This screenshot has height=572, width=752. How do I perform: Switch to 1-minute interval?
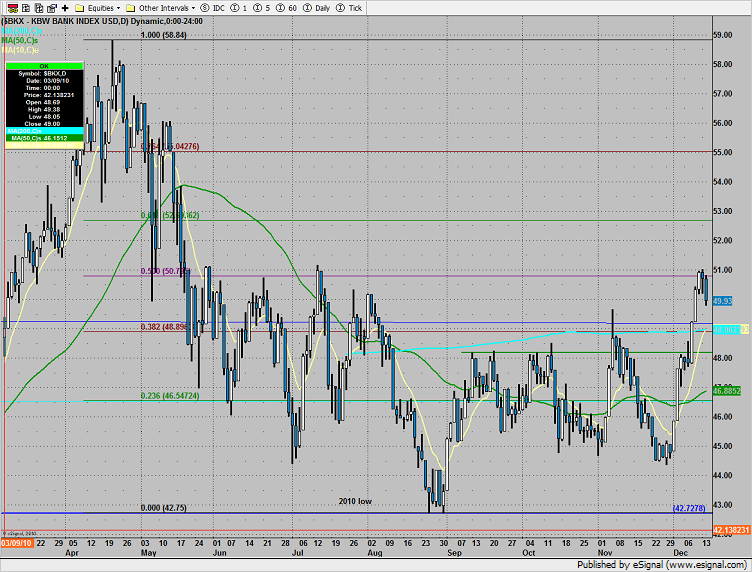pos(238,8)
